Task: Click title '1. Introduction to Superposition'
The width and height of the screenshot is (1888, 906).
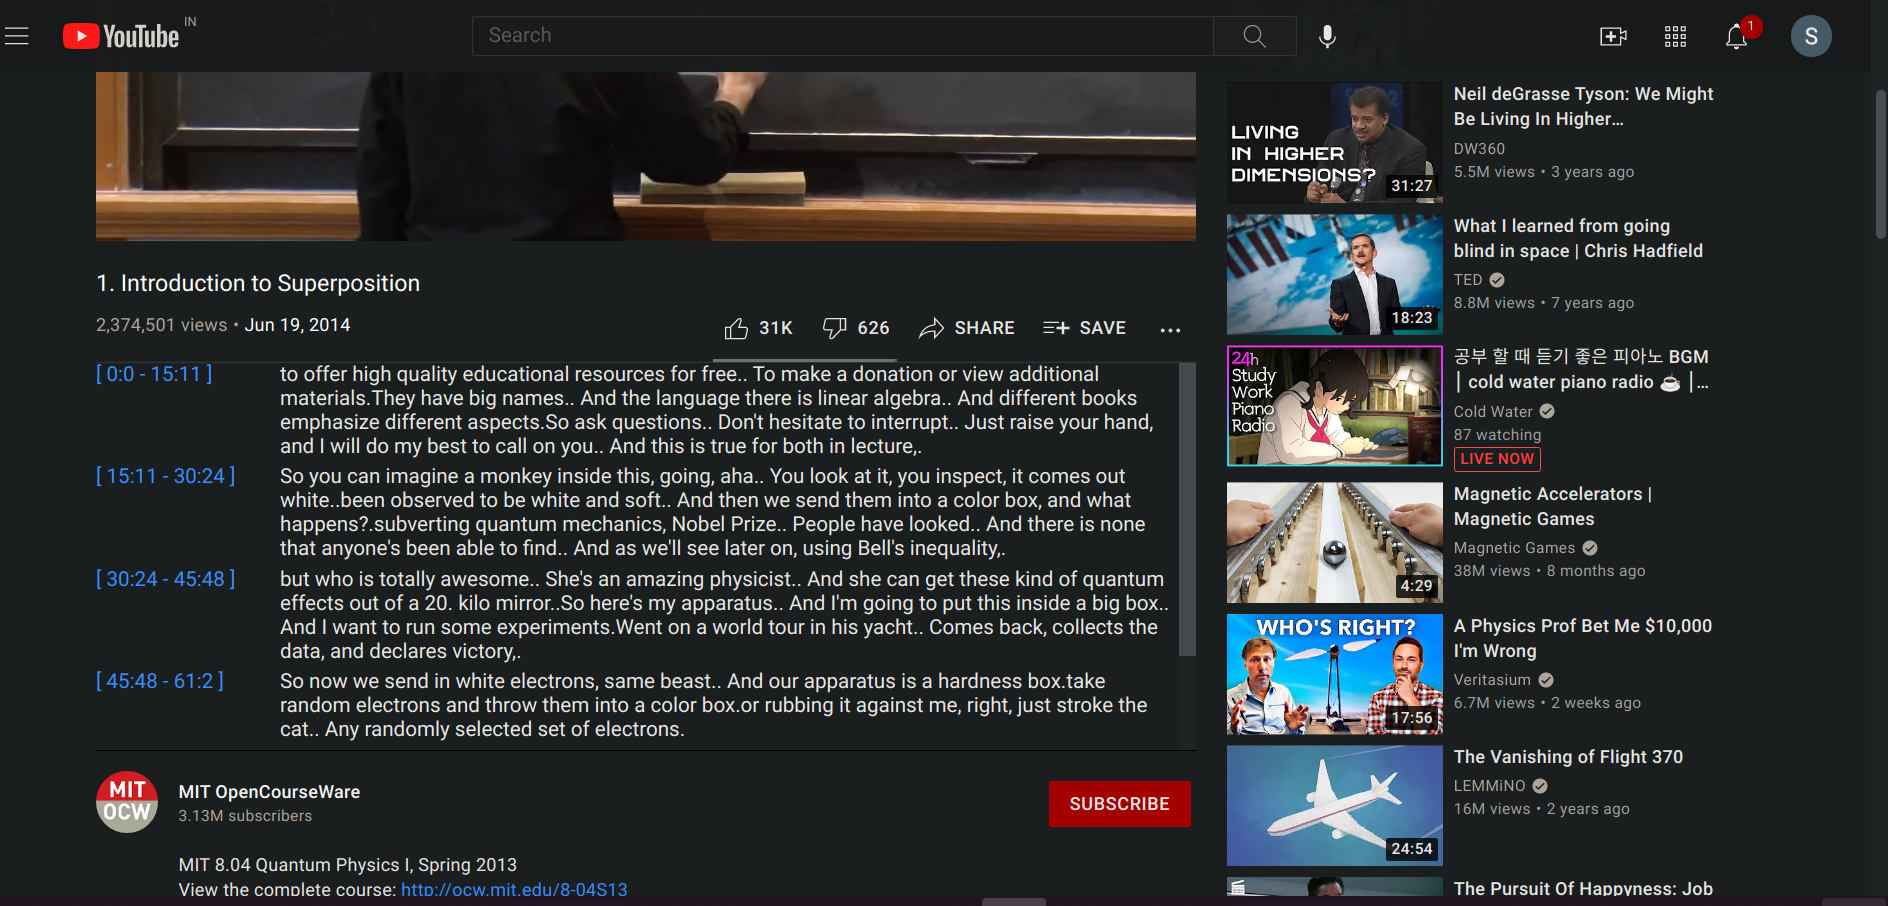Action: pos(258,283)
